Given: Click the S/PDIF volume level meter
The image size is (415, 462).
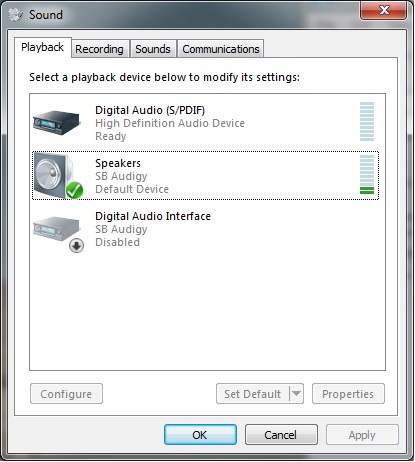Looking at the screenshot, I should [367, 122].
